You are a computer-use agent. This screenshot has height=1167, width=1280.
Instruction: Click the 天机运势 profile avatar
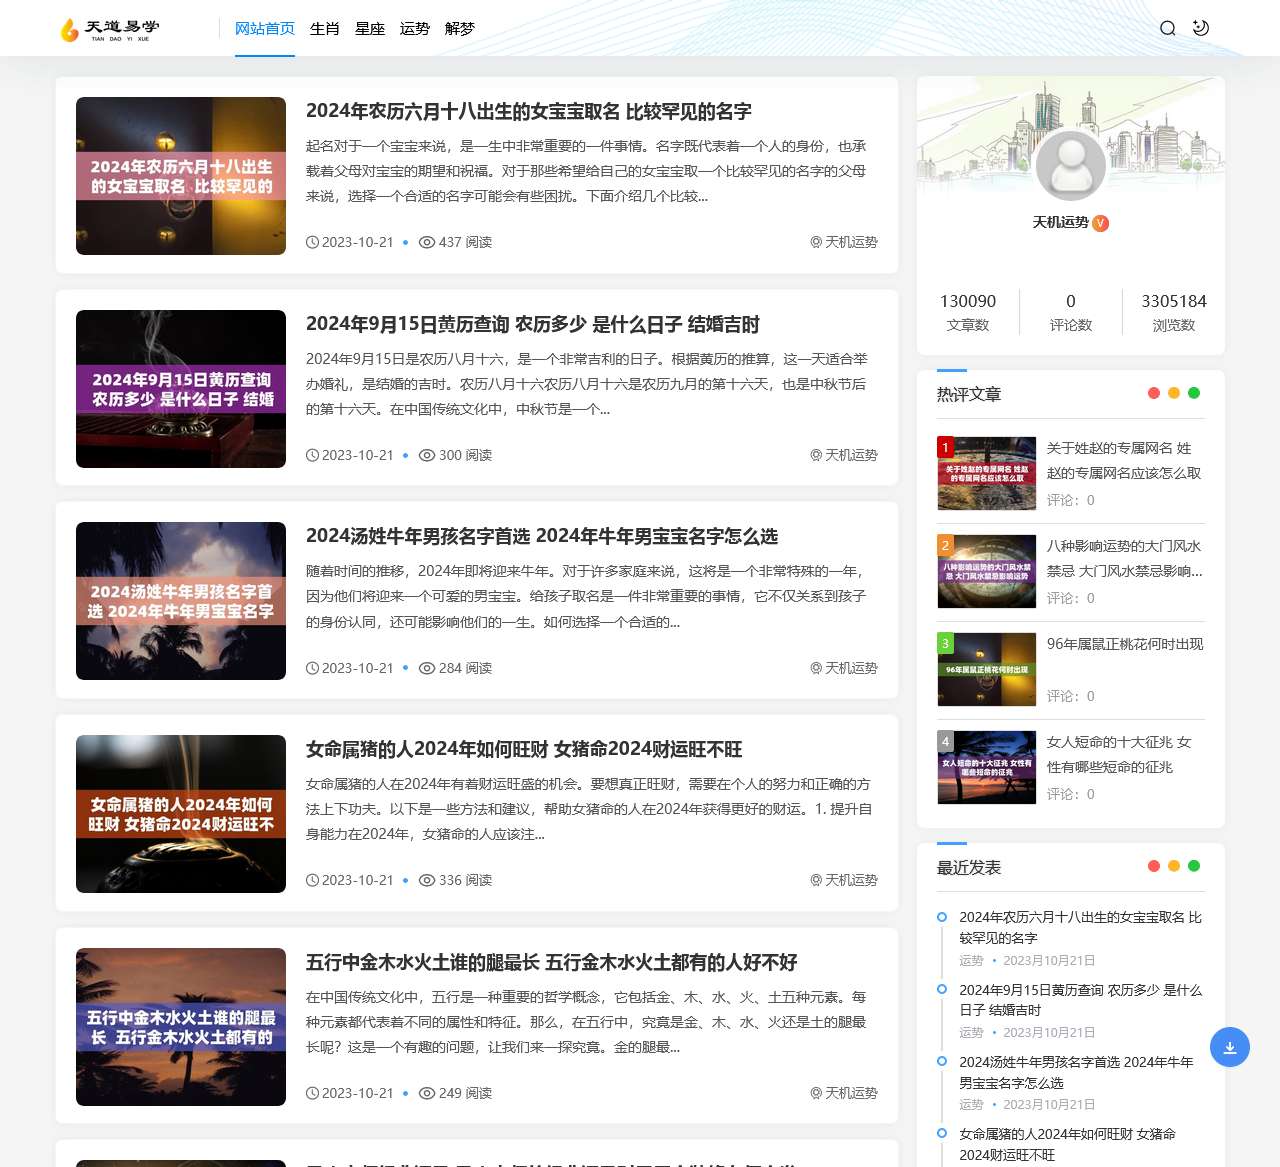tap(1070, 166)
